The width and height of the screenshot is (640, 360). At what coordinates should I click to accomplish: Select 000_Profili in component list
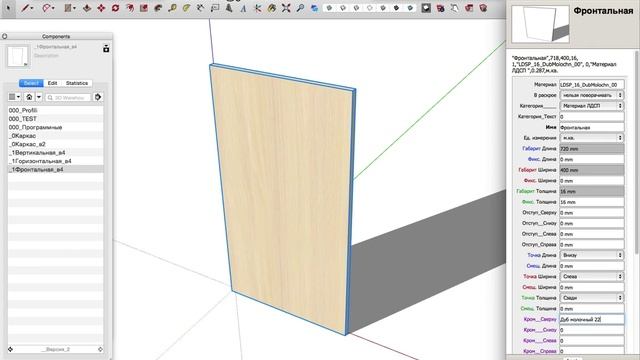point(56,110)
